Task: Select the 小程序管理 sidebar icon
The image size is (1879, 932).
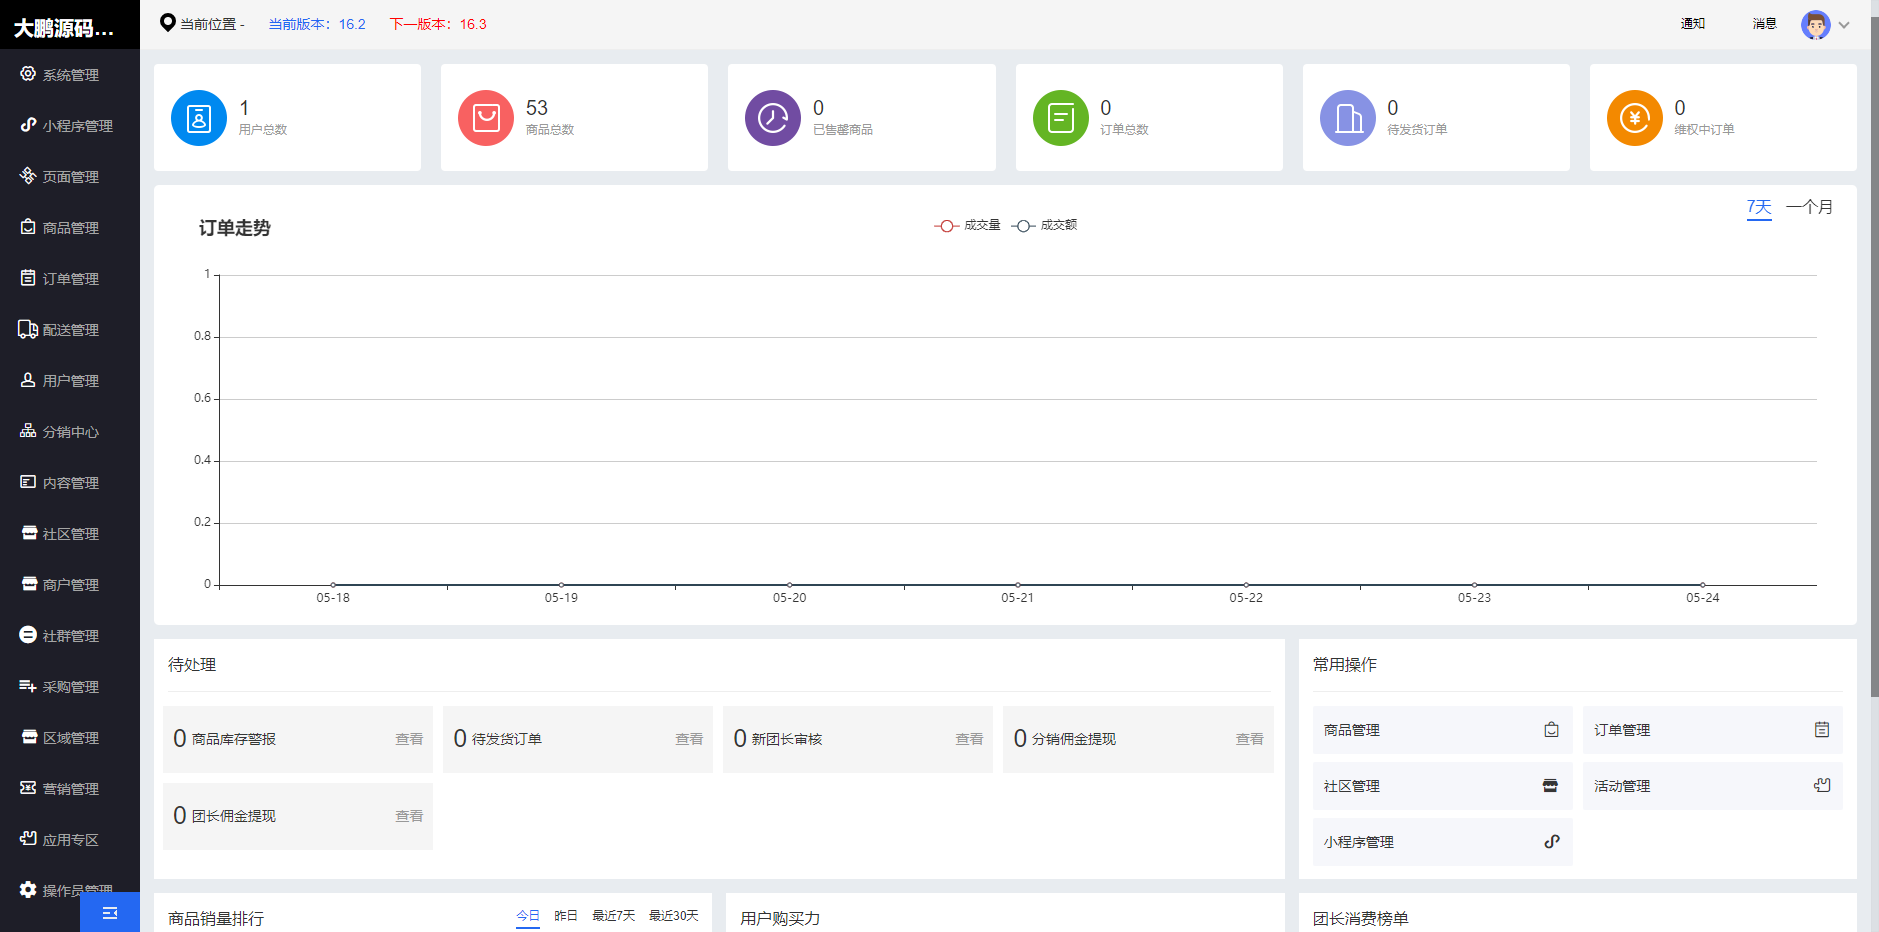Action: point(27,125)
